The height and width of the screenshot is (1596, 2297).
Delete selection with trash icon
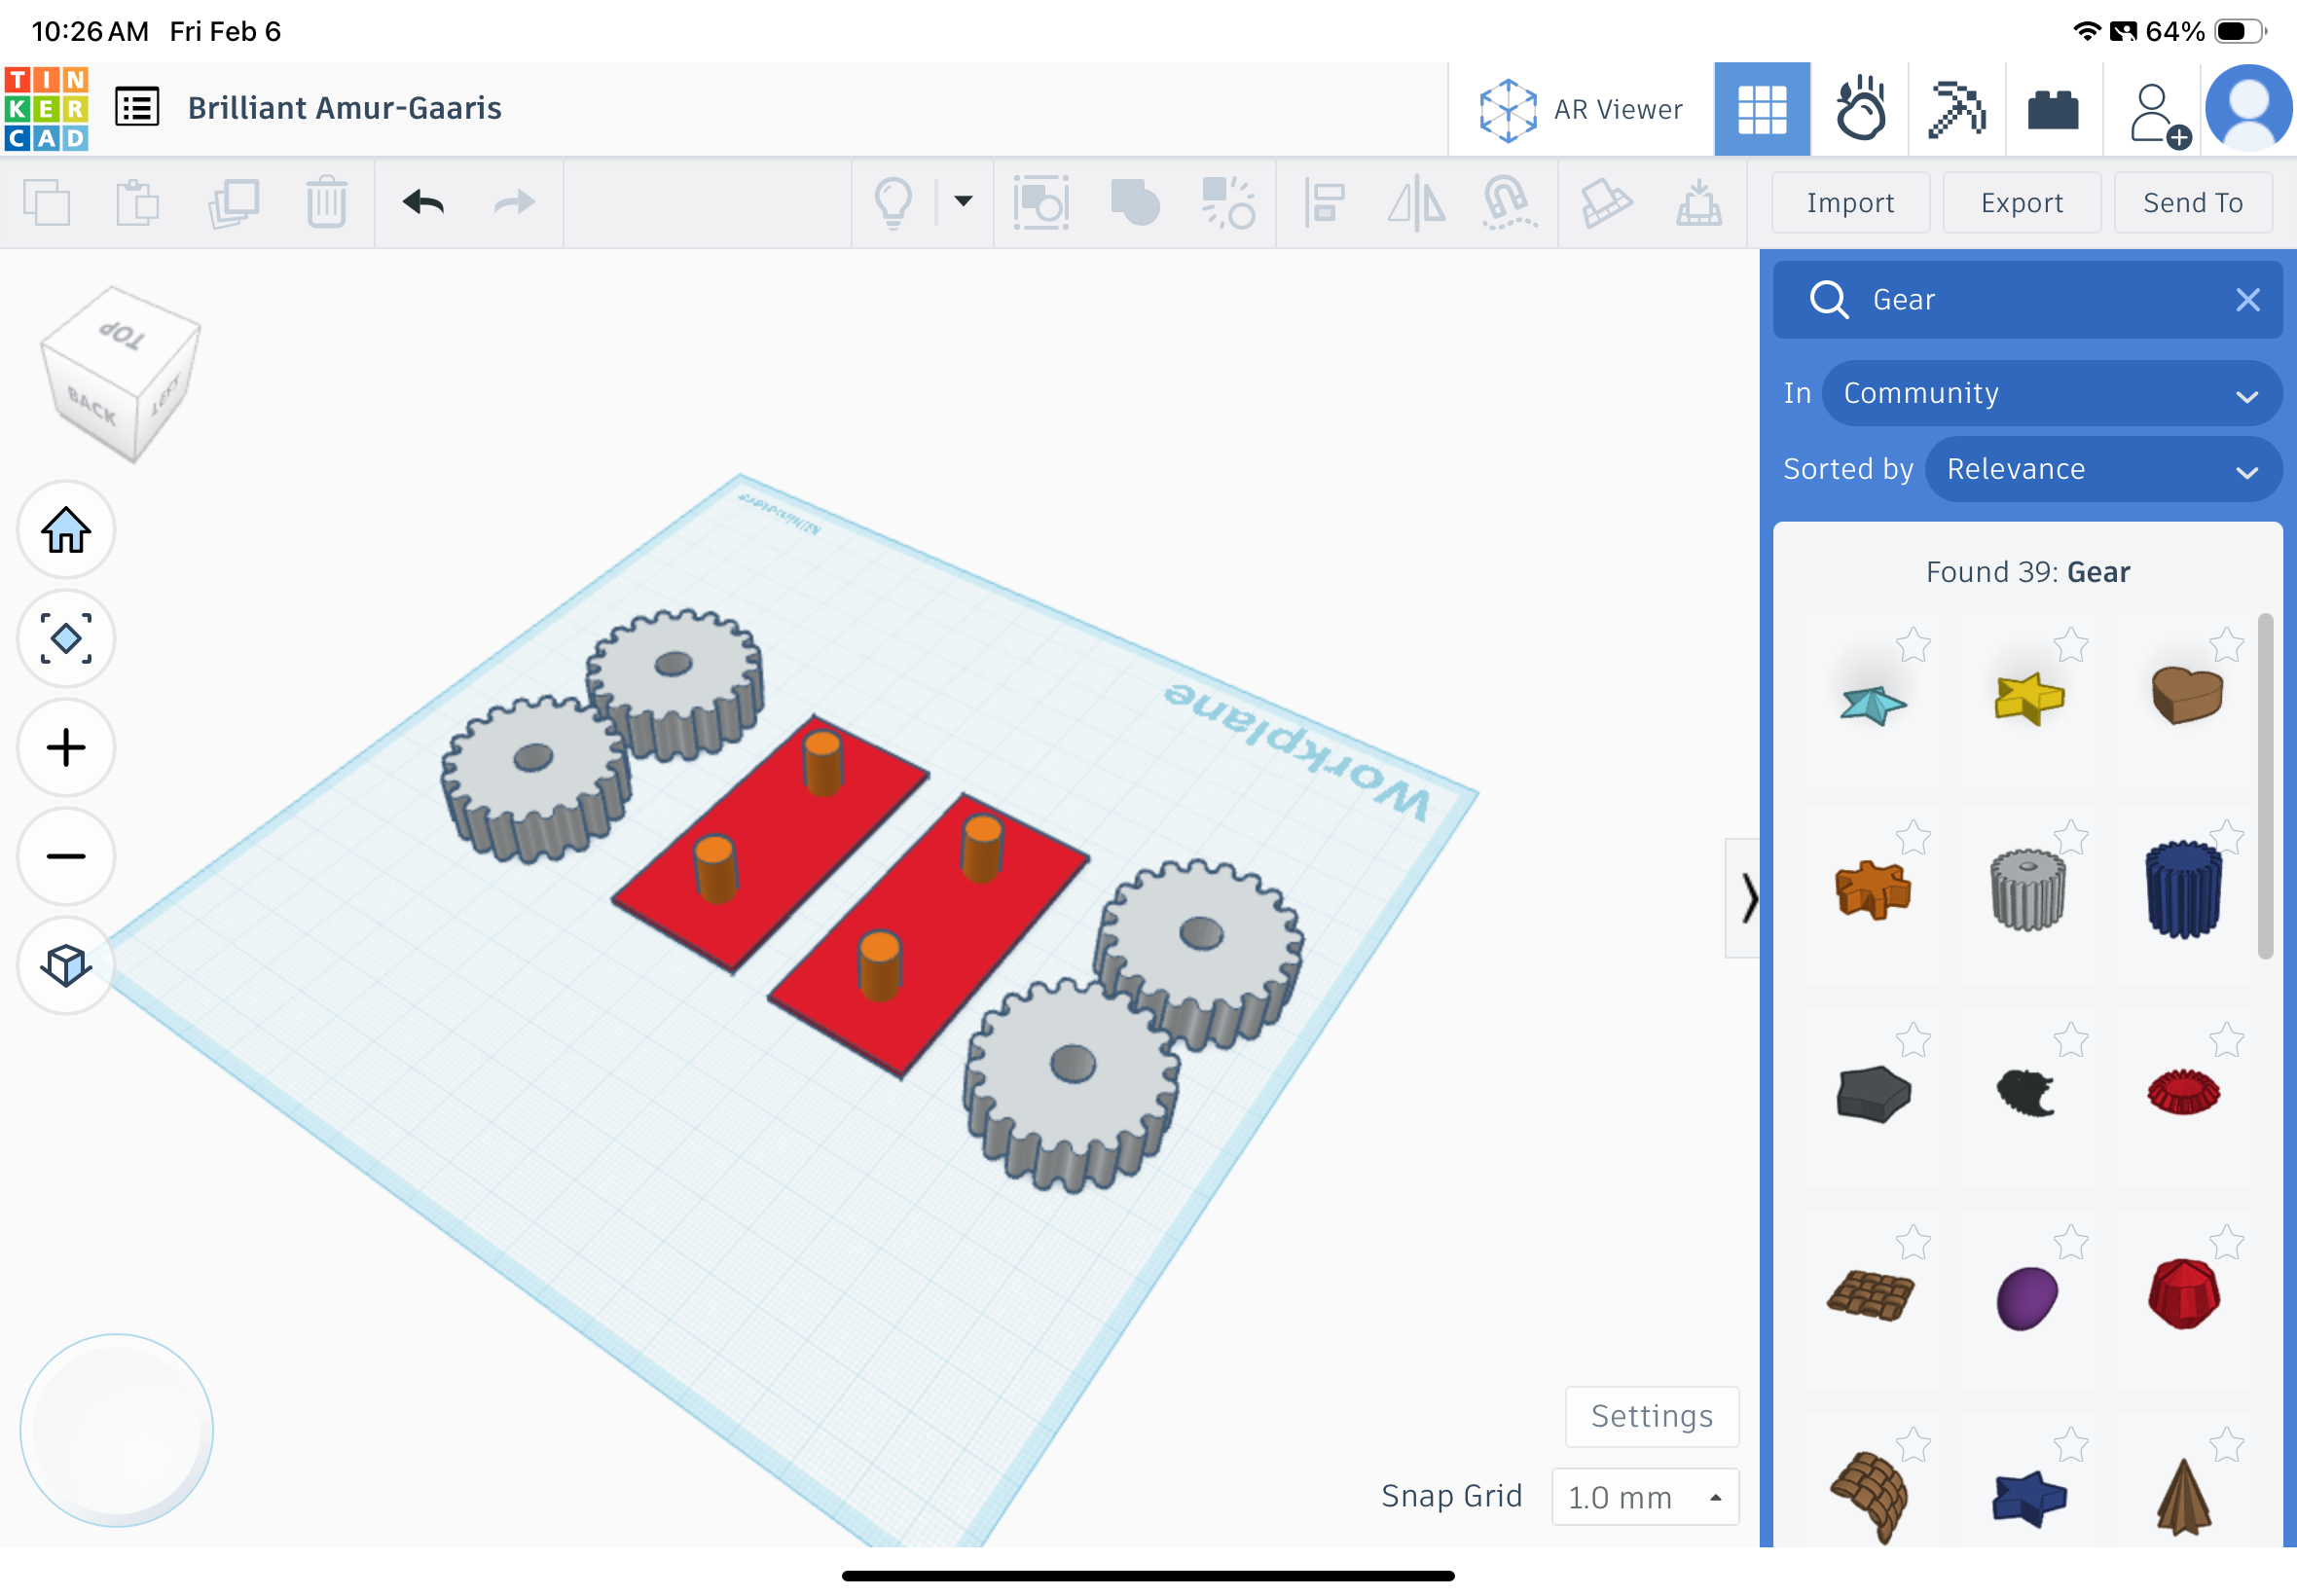[326, 203]
